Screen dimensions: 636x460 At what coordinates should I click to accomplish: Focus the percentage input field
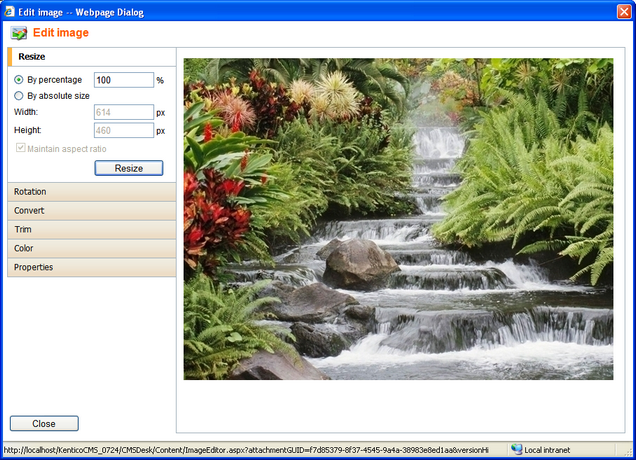123,80
